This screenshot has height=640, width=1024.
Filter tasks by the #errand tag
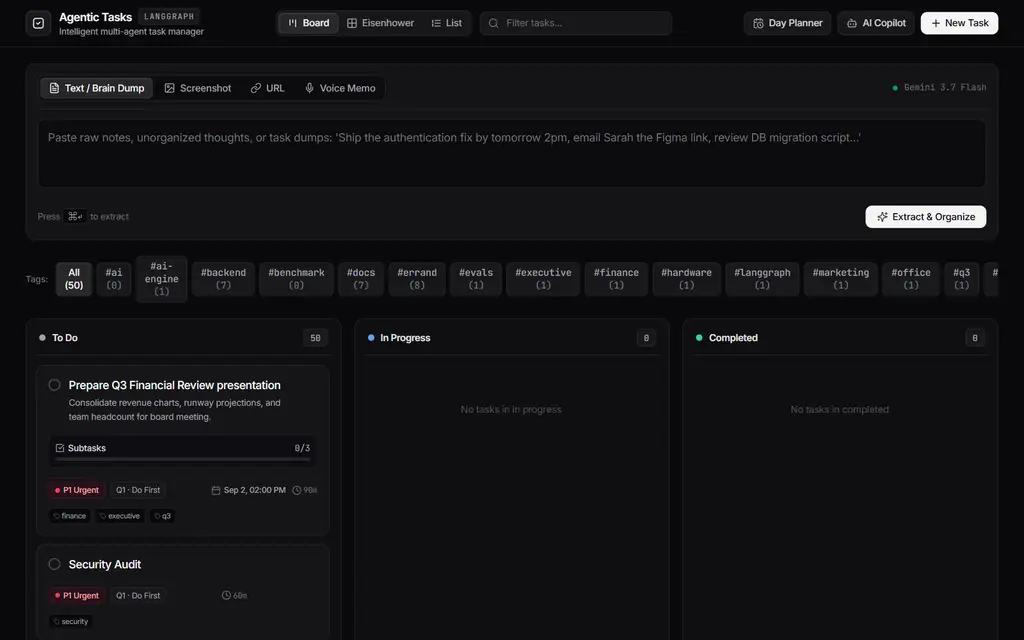[417, 279]
